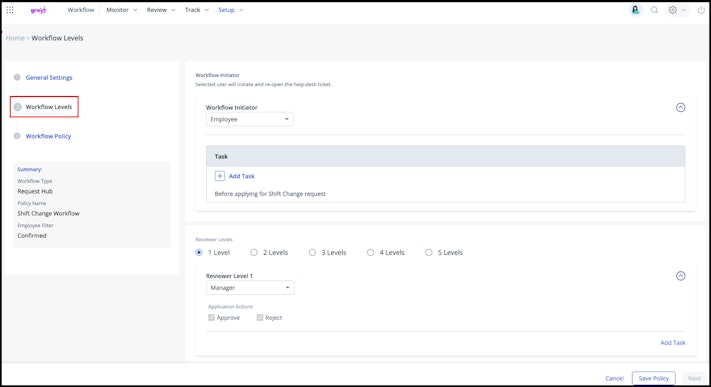Expand the Monitor menu arrow
This screenshot has height=387, width=711.
click(x=135, y=10)
